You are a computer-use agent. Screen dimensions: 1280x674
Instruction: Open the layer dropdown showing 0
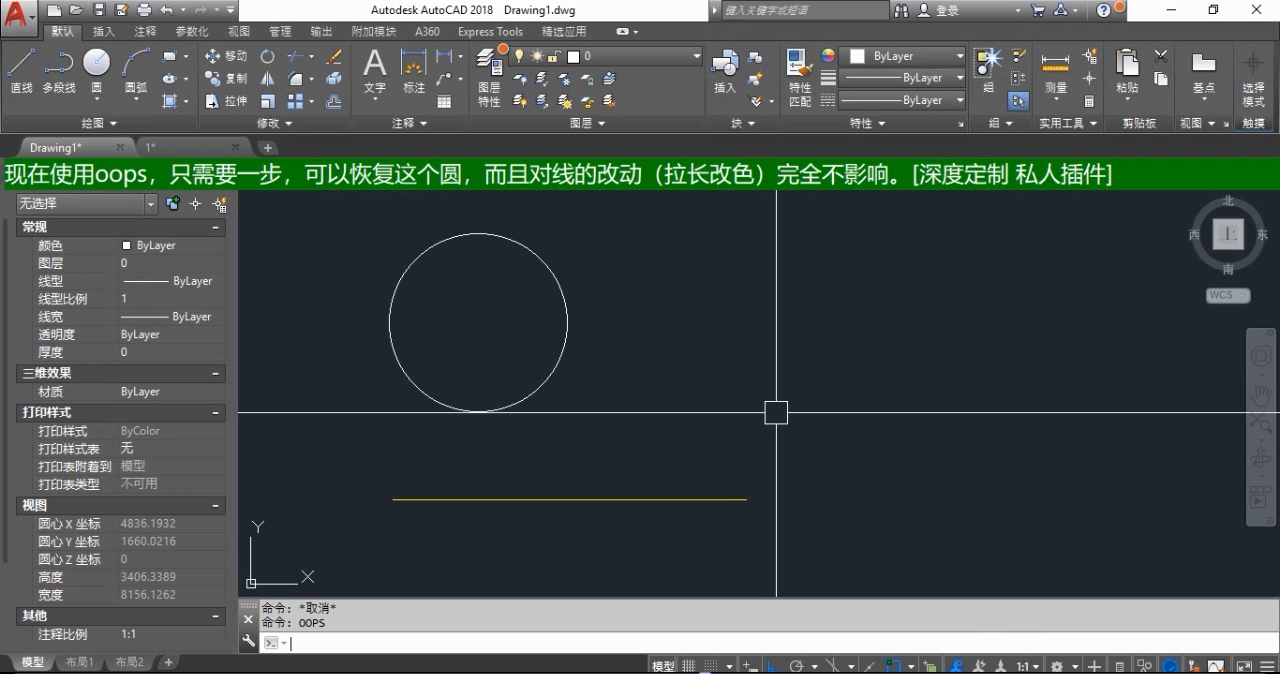[633, 56]
